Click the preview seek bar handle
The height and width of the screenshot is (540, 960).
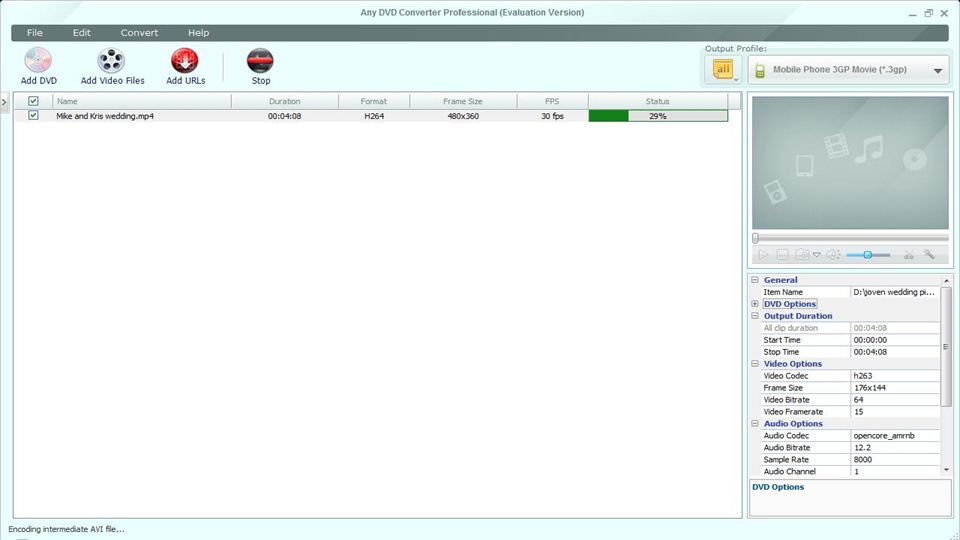[x=756, y=238]
